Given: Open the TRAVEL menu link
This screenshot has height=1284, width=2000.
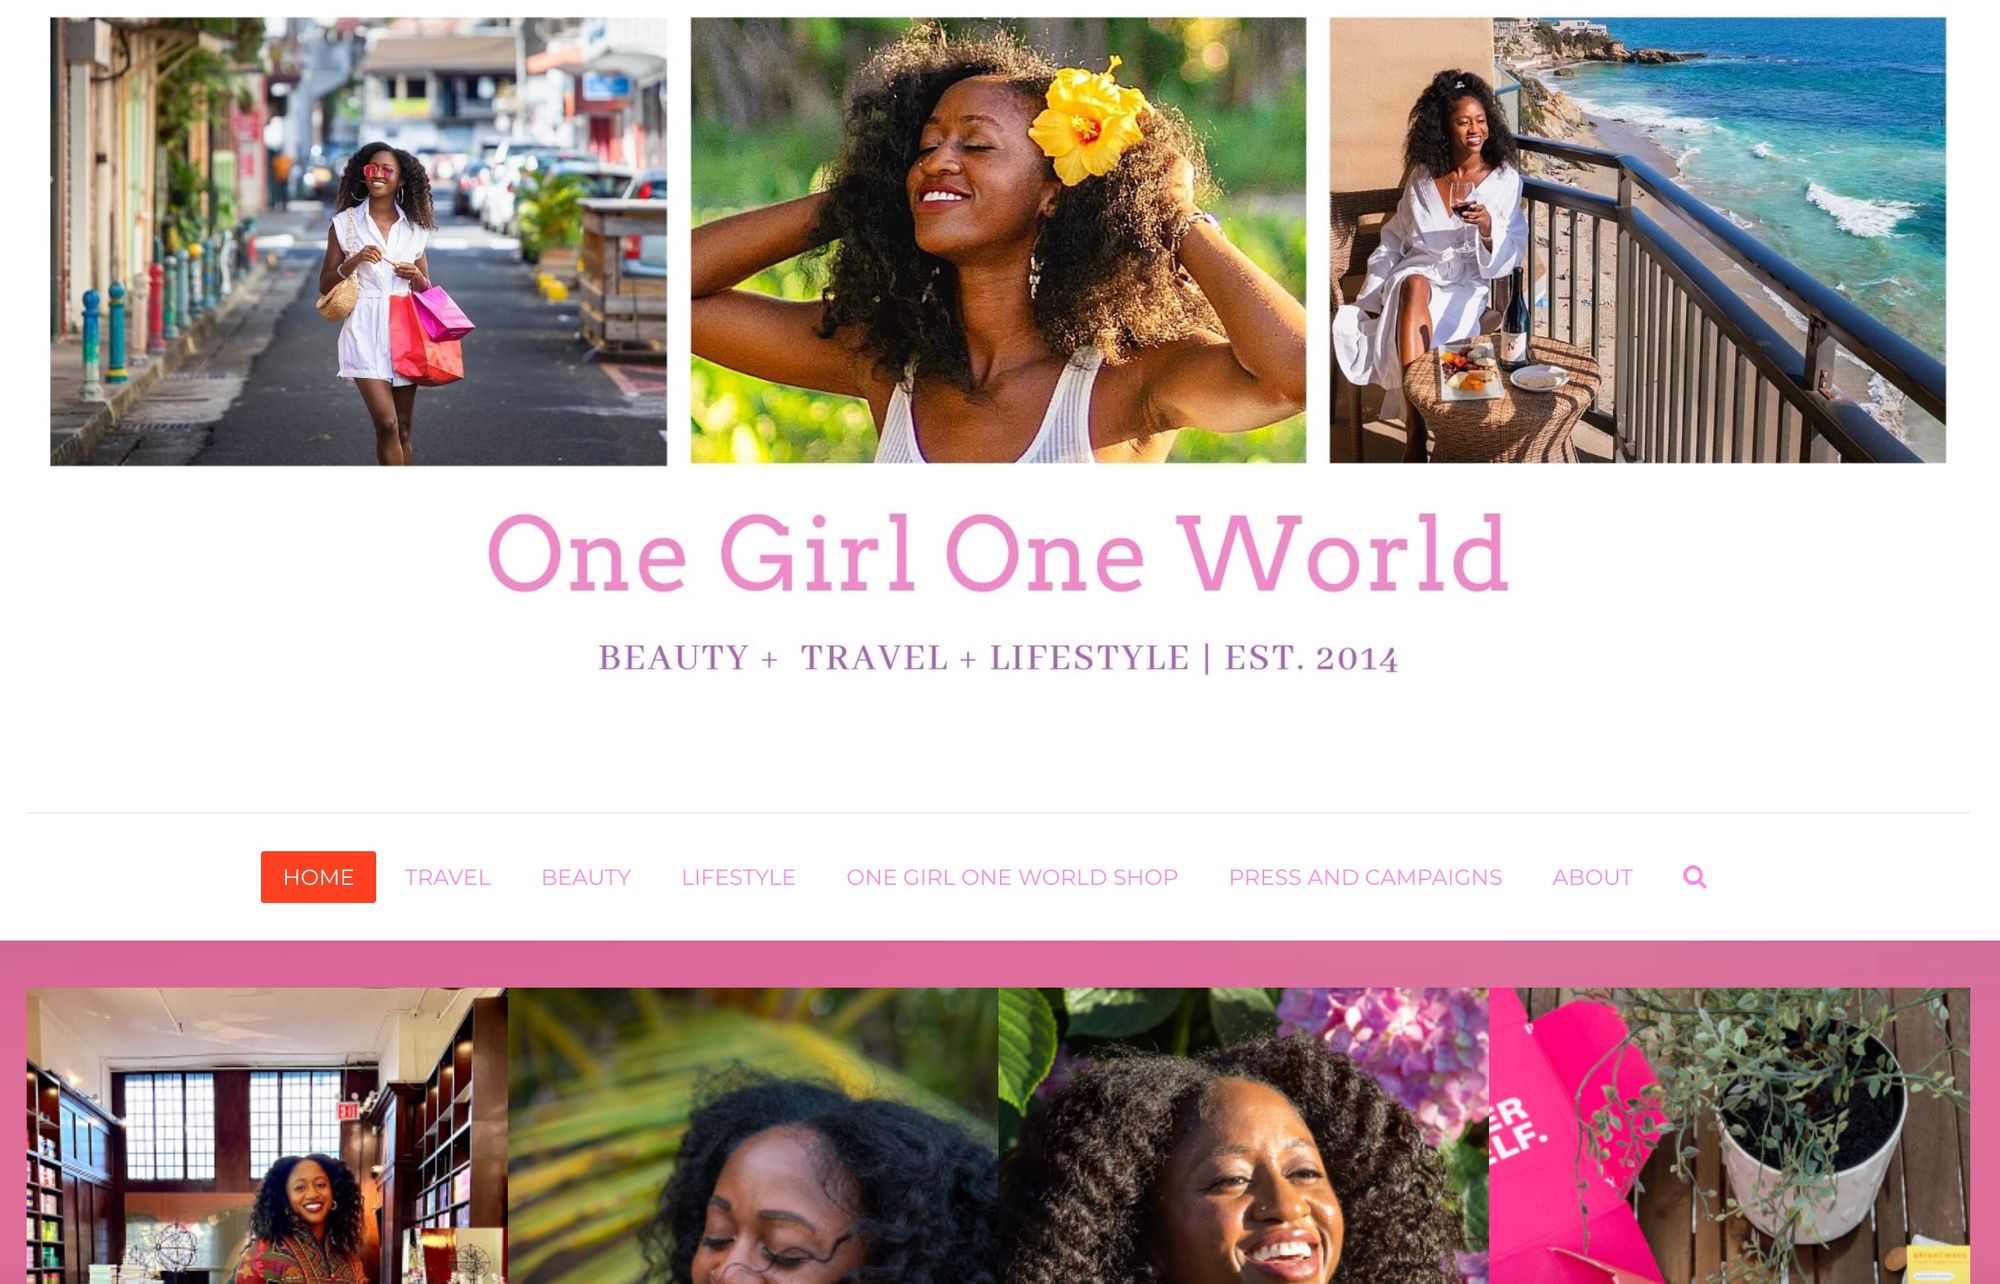Looking at the screenshot, I should pyautogui.click(x=447, y=877).
